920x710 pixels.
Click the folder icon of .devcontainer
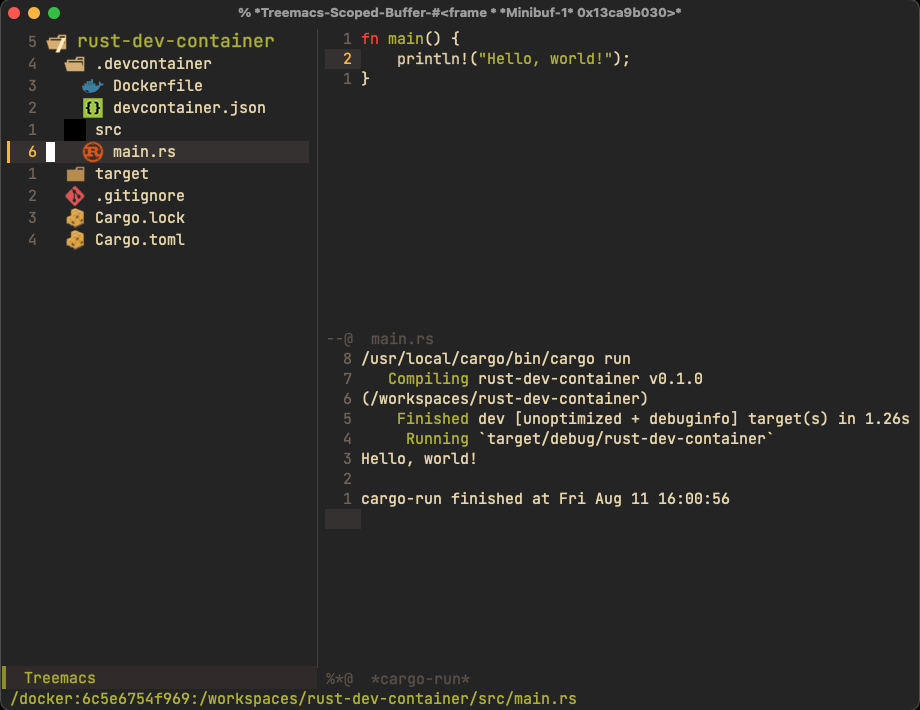click(x=74, y=64)
